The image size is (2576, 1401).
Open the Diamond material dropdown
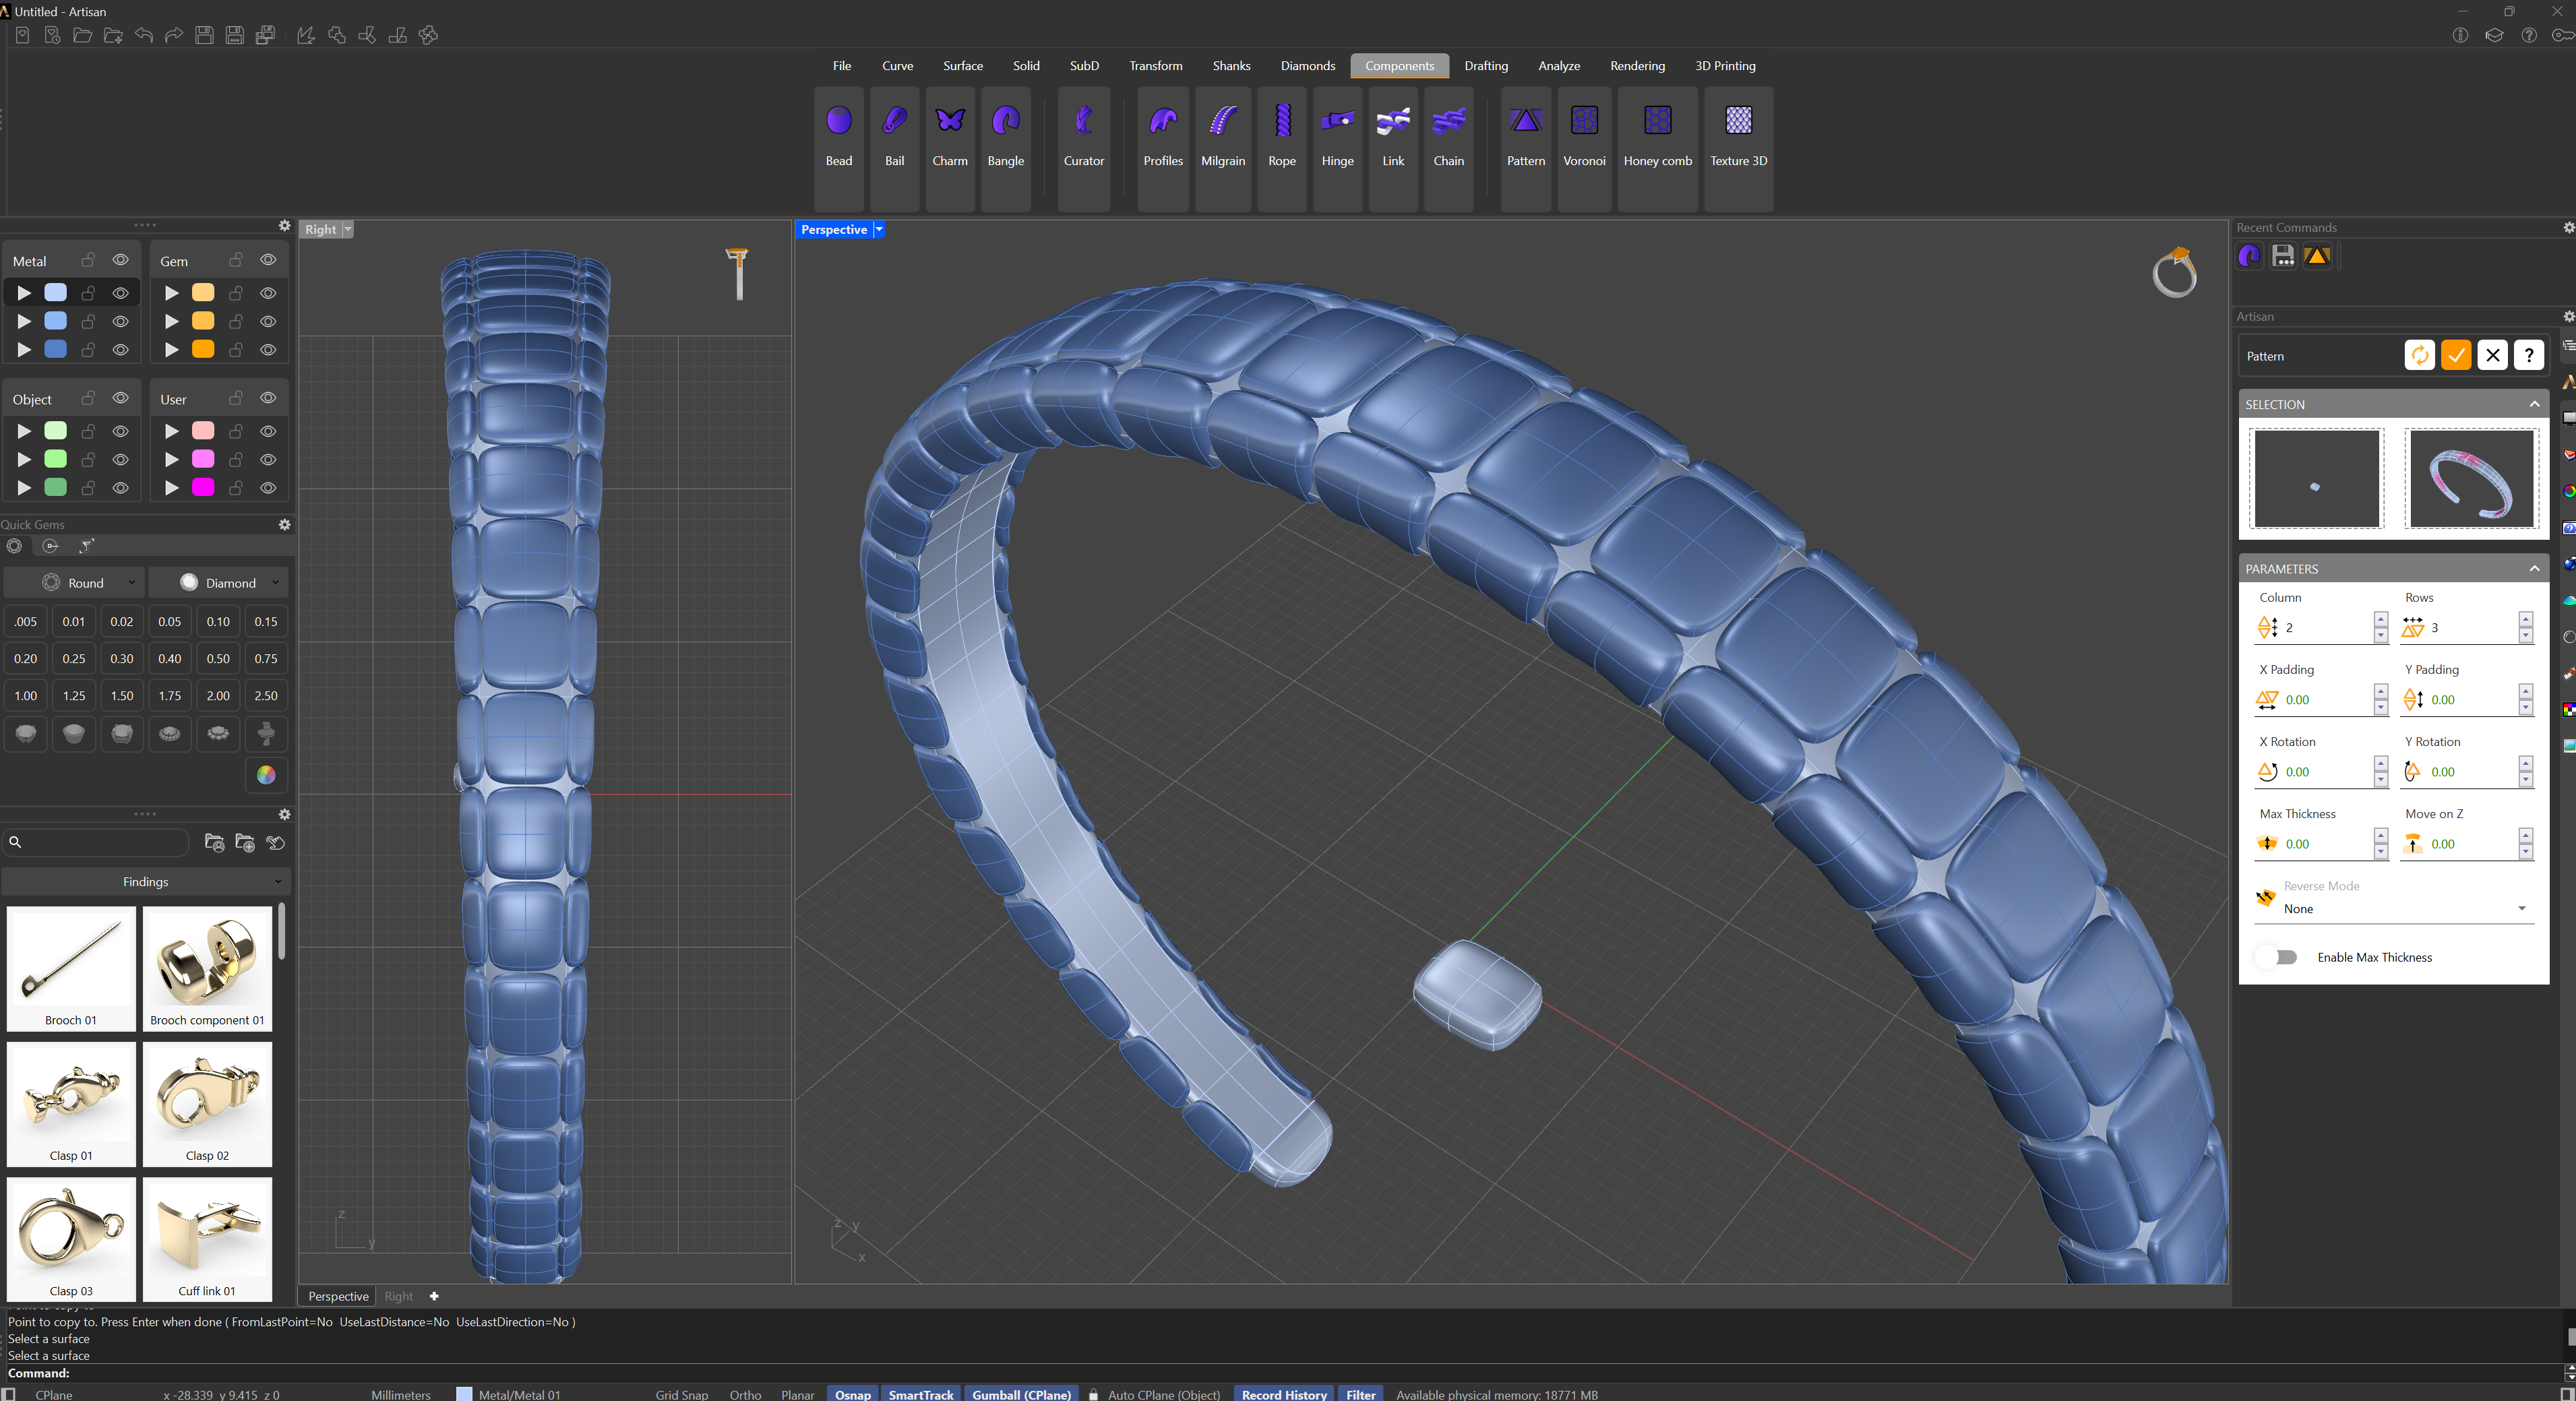click(x=219, y=583)
